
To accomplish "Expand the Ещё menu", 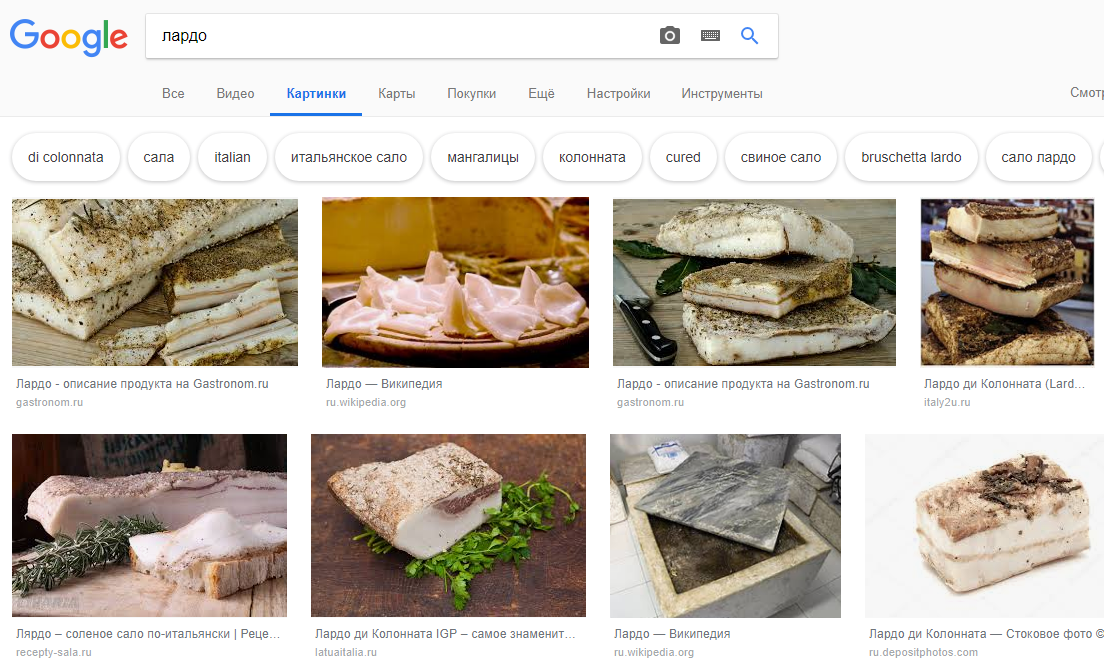I will [x=541, y=94].
